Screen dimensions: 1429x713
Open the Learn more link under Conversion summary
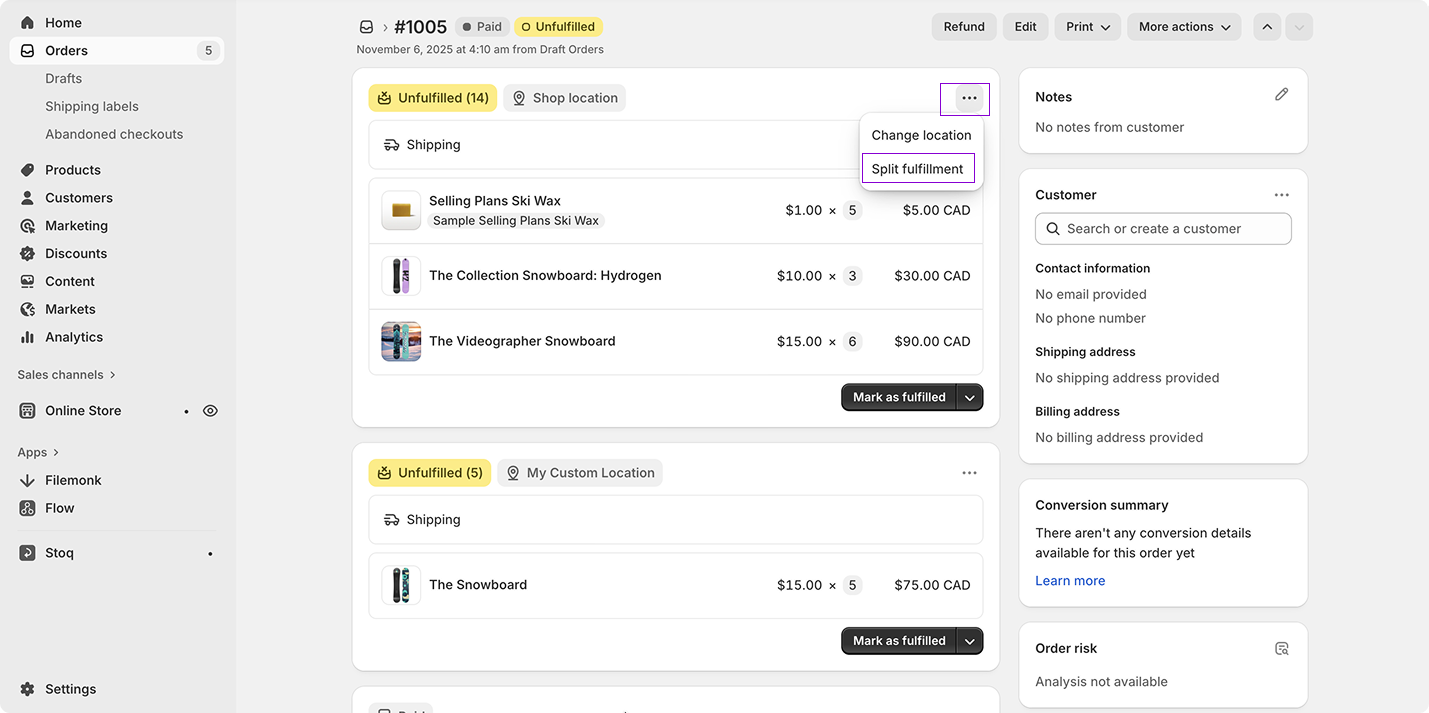(x=1069, y=580)
